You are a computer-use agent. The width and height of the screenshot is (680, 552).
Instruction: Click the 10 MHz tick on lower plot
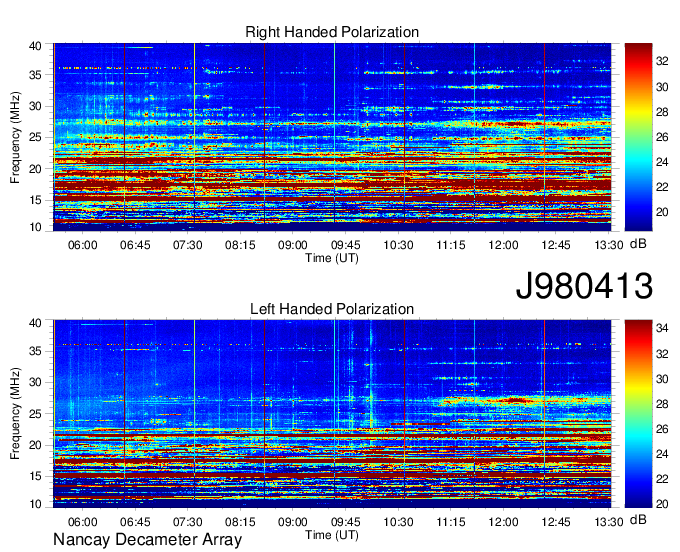click(x=36, y=503)
